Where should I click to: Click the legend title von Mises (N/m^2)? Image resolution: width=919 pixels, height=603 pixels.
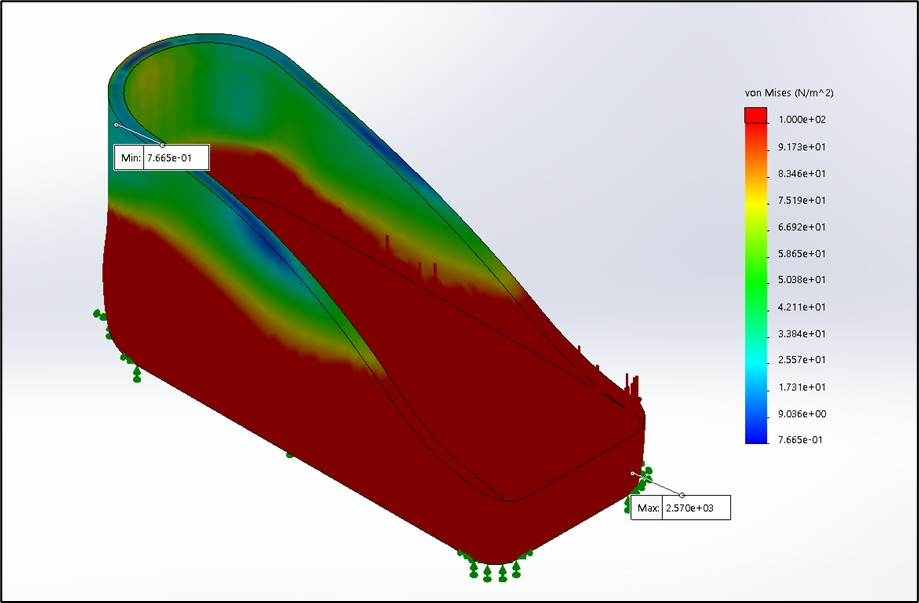click(x=789, y=93)
